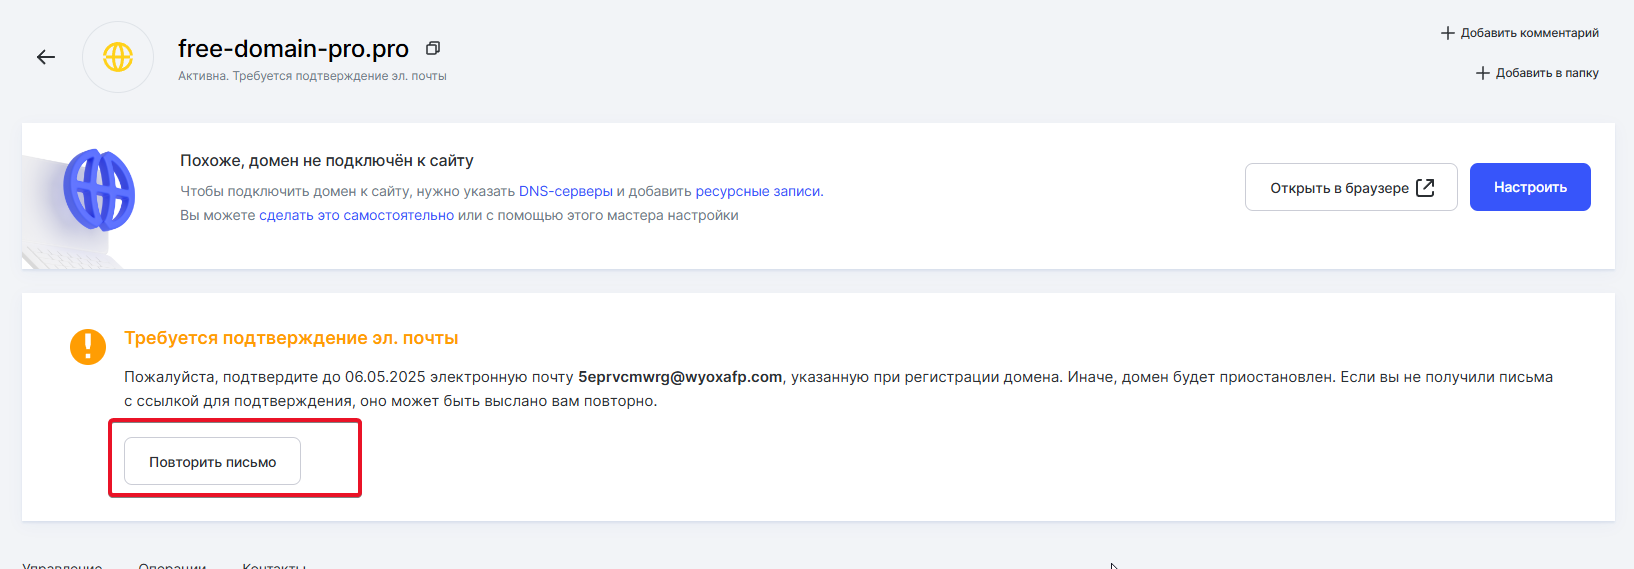Open the Операции tab
The height and width of the screenshot is (569, 1634).
point(172,565)
